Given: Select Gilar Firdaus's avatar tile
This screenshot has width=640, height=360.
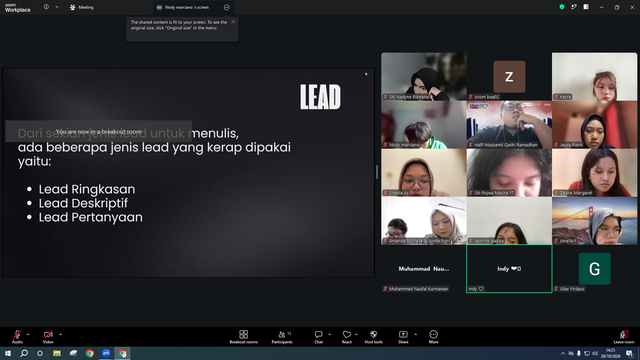Looking at the screenshot, I should click(x=594, y=269).
